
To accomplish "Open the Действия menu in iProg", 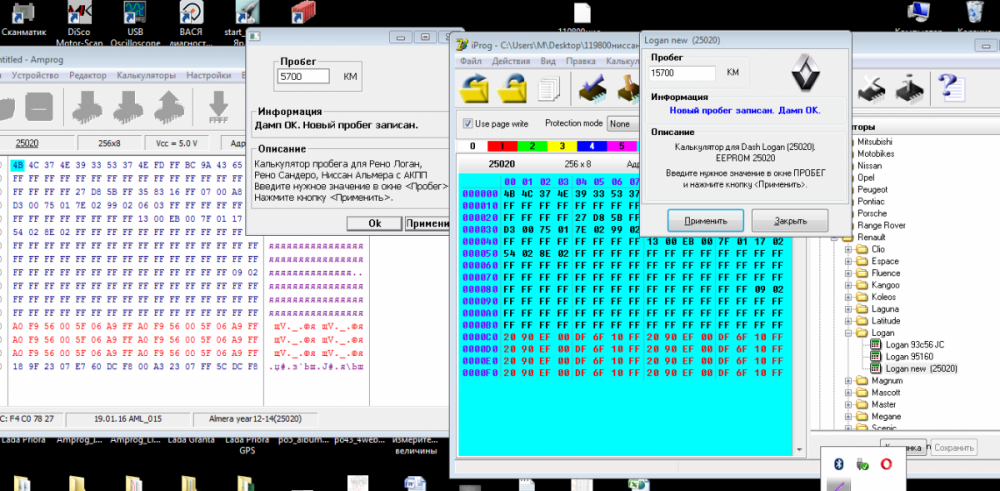I will click(x=511, y=61).
